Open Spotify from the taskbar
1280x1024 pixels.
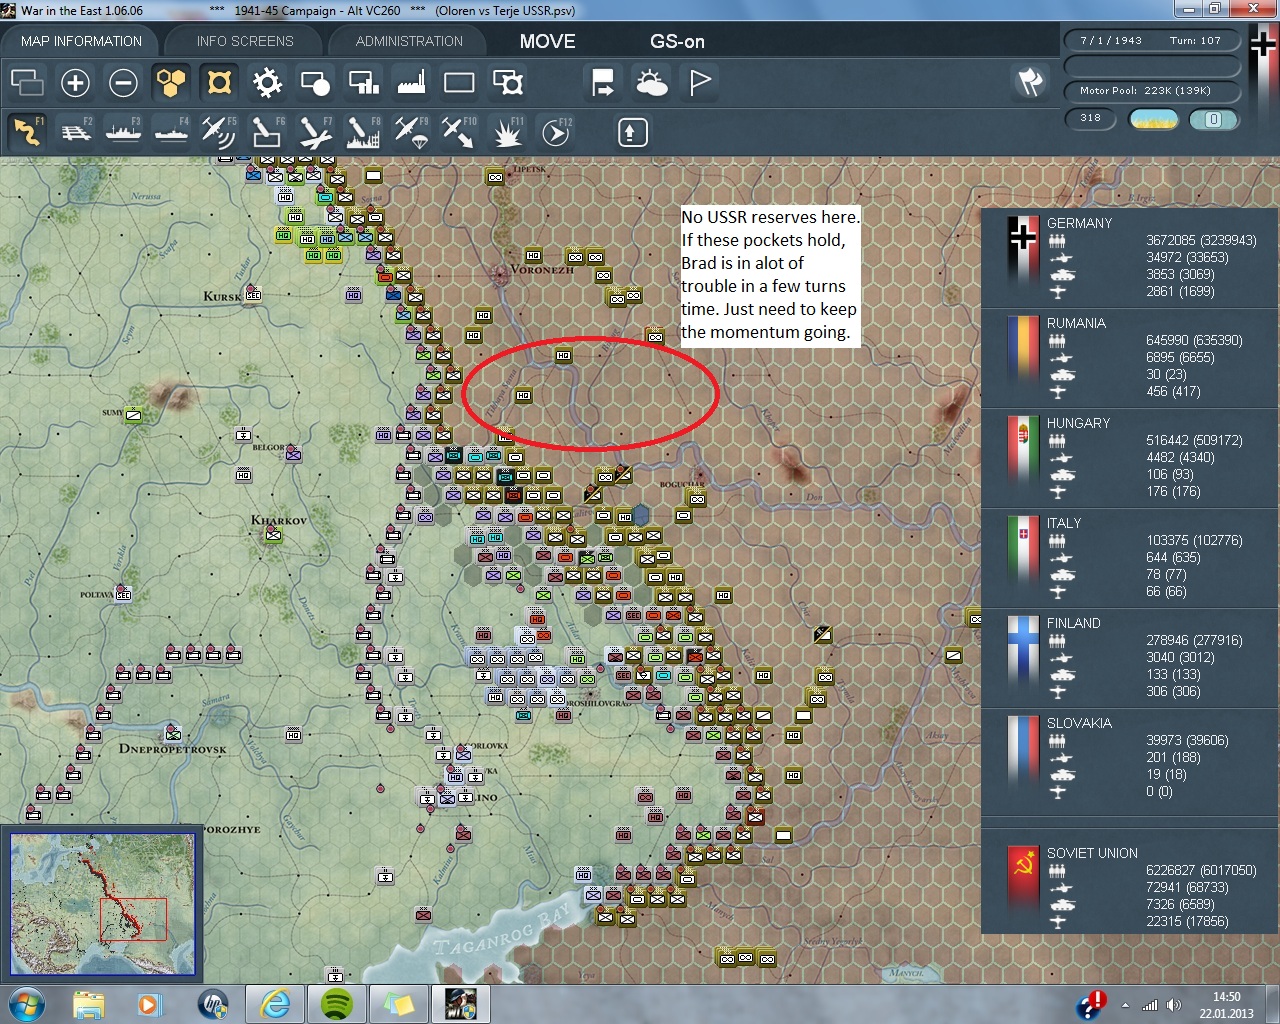point(337,1004)
